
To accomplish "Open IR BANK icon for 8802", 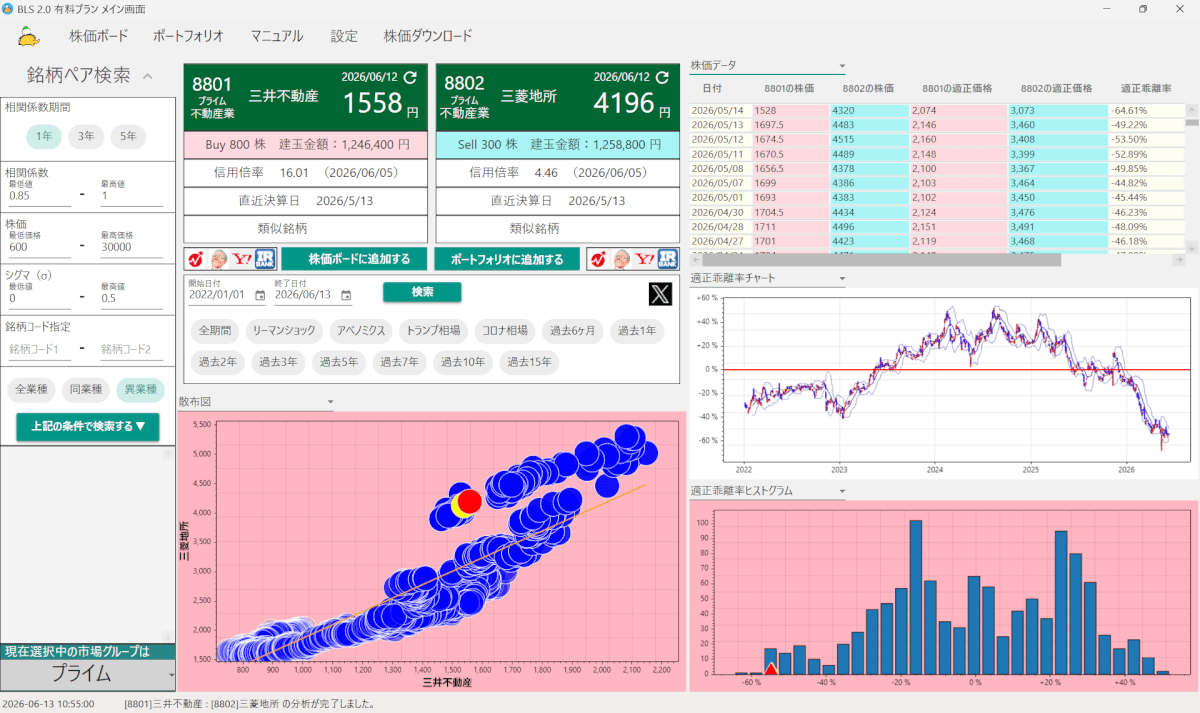I will coord(668,259).
